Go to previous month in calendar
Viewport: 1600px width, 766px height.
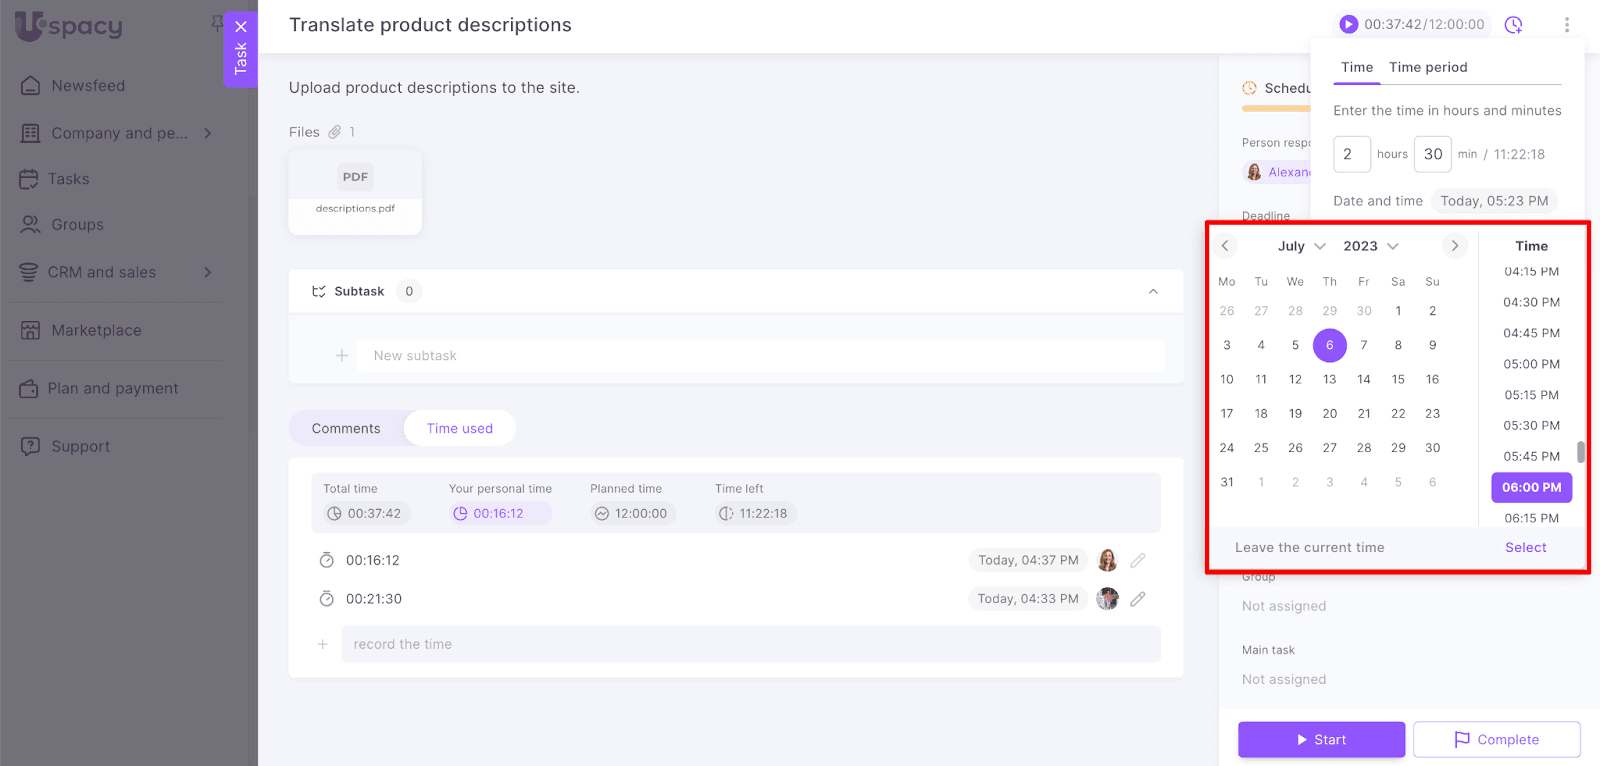coord(1225,246)
